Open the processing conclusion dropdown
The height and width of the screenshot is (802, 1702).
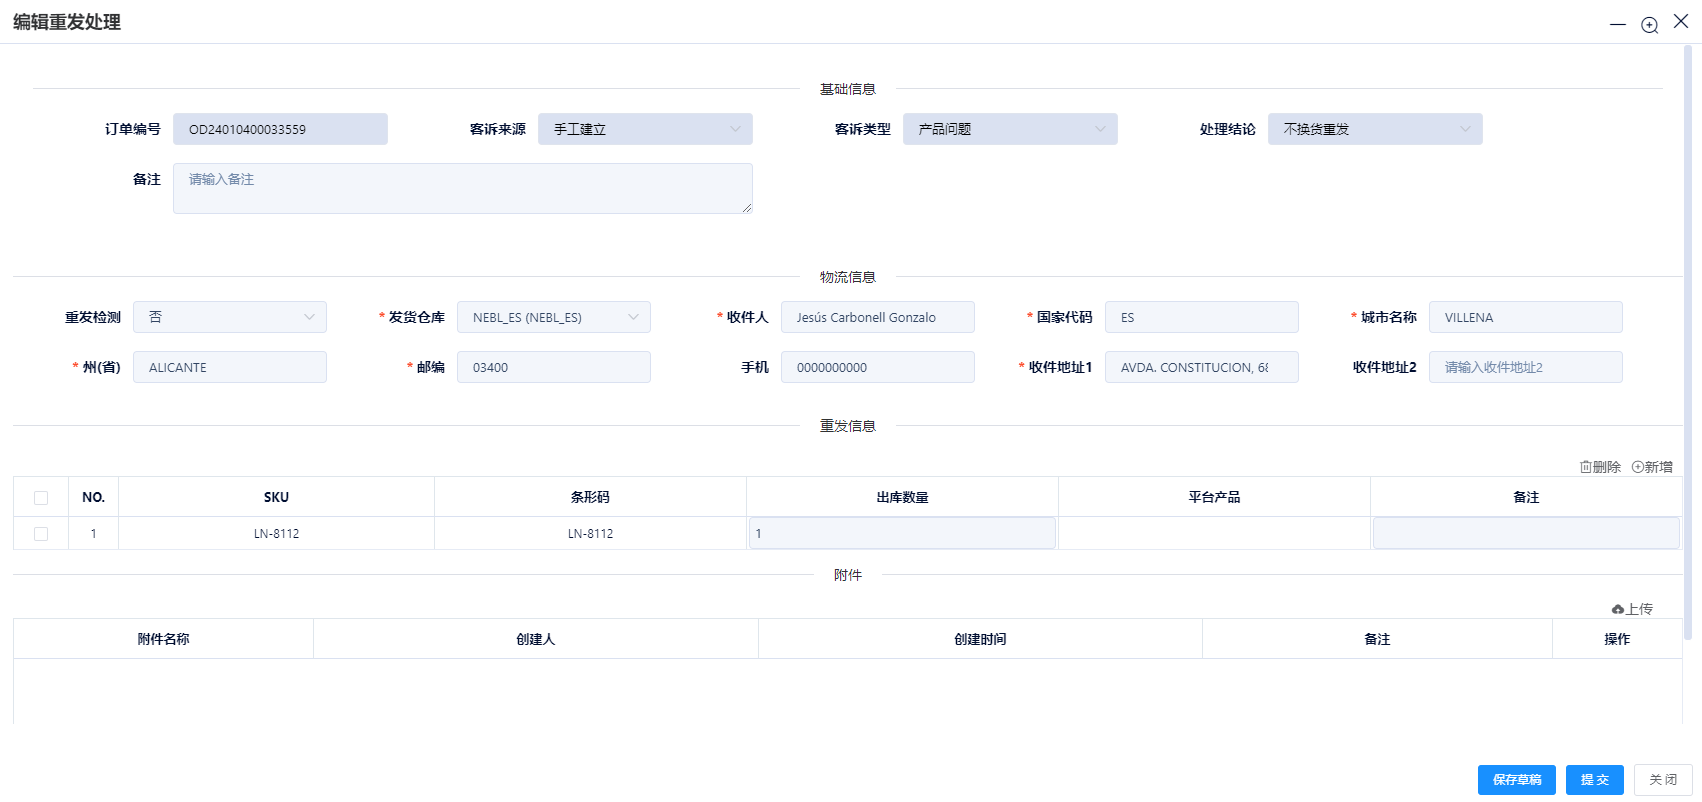tap(1375, 129)
